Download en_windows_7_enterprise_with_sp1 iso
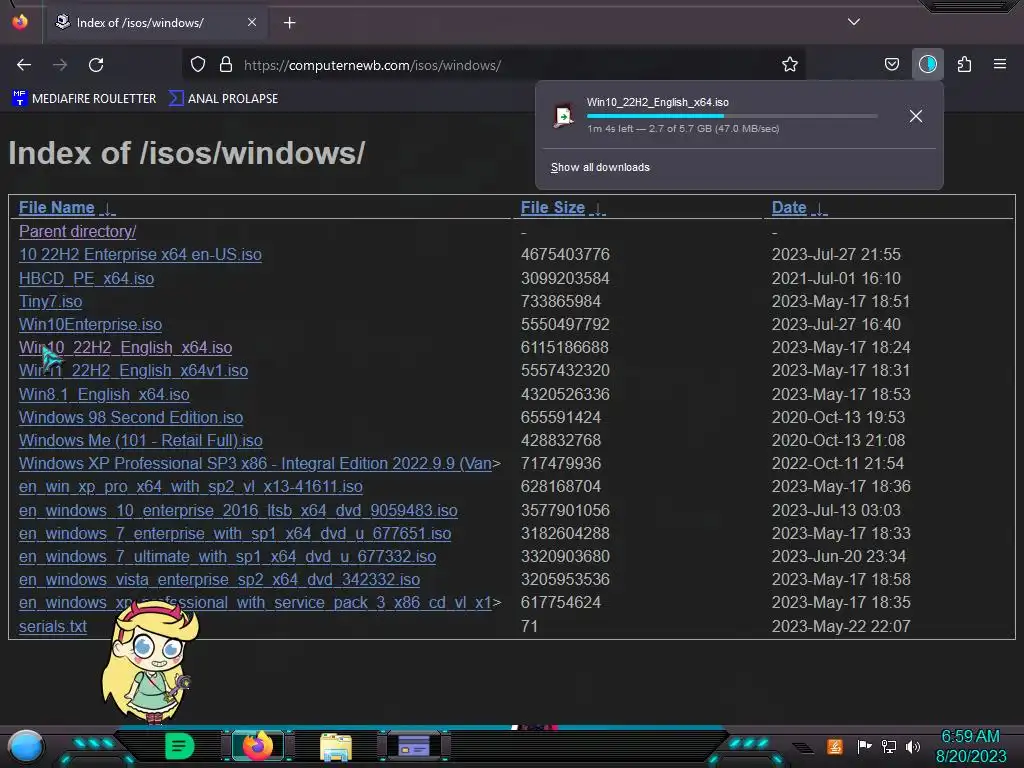The width and height of the screenshot is (1024, 768). 235,534
